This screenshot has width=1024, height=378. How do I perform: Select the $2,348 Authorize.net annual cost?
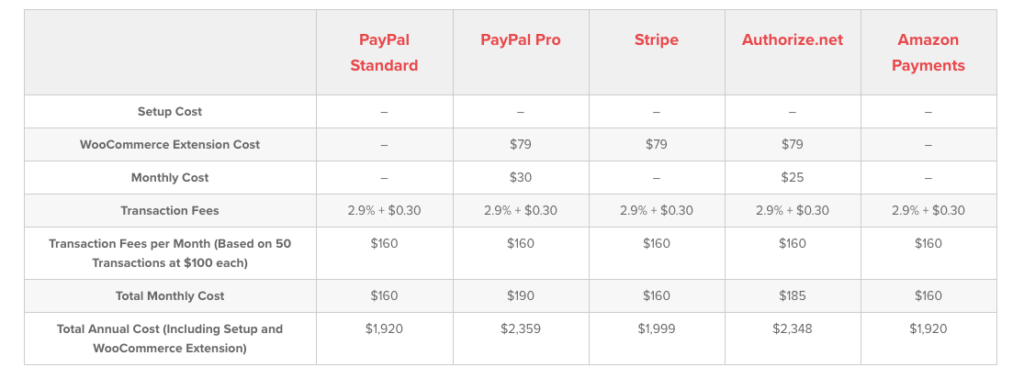(792, 329)
